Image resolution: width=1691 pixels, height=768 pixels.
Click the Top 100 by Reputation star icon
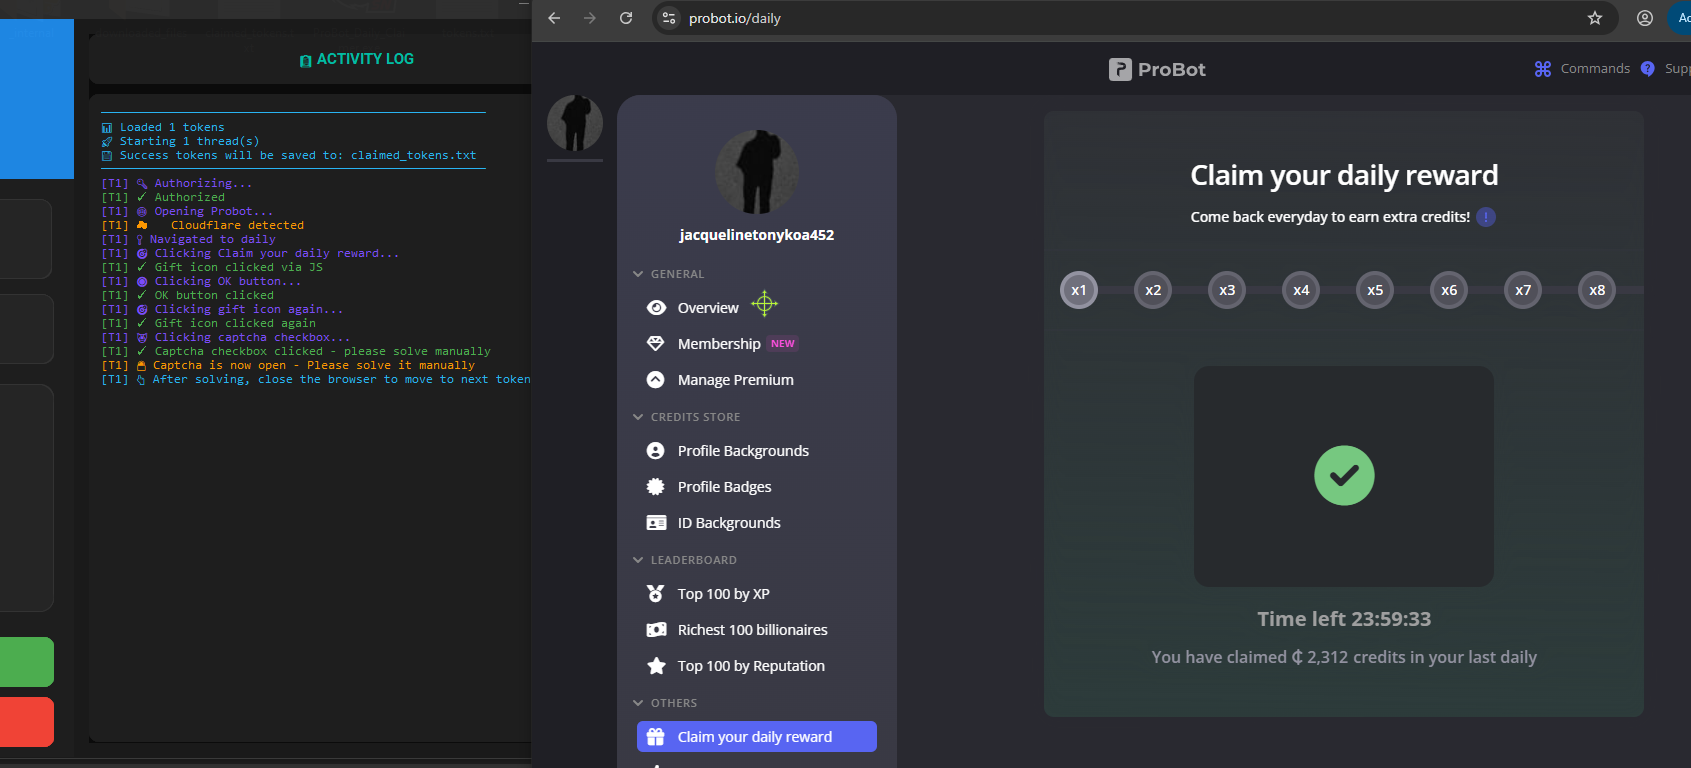[656, 666]
